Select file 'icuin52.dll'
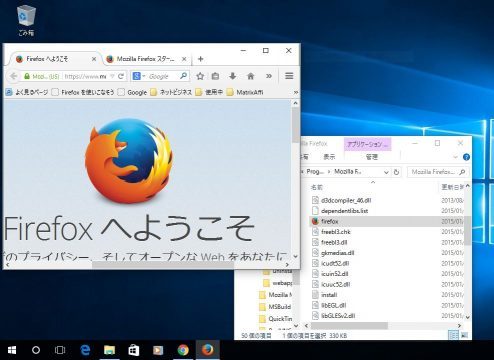Image resolution: width=494 pixels, height=360 pixels. pos(334,274)
